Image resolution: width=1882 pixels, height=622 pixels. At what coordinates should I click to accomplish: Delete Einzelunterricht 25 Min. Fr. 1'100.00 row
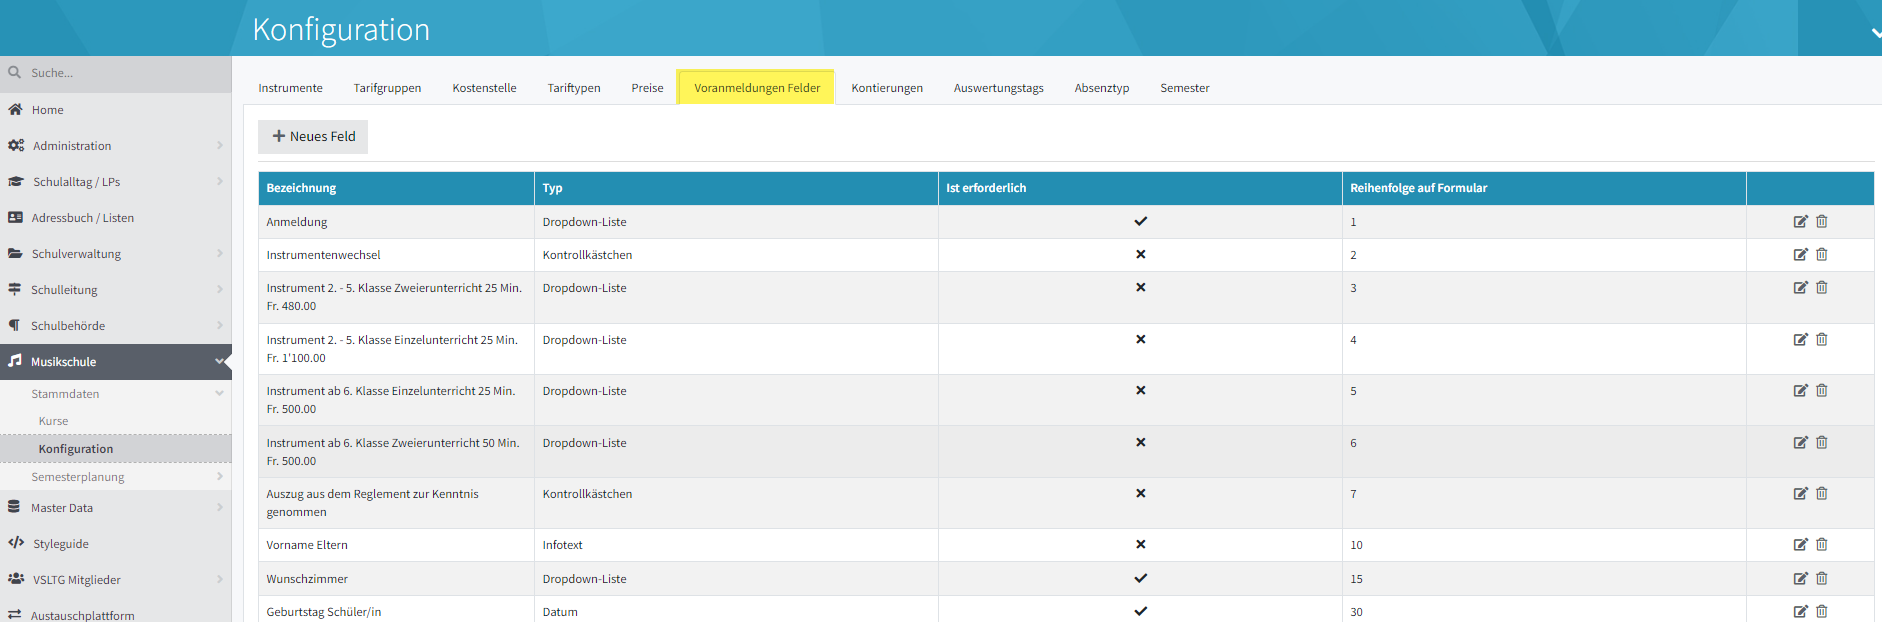[1822, 340]
